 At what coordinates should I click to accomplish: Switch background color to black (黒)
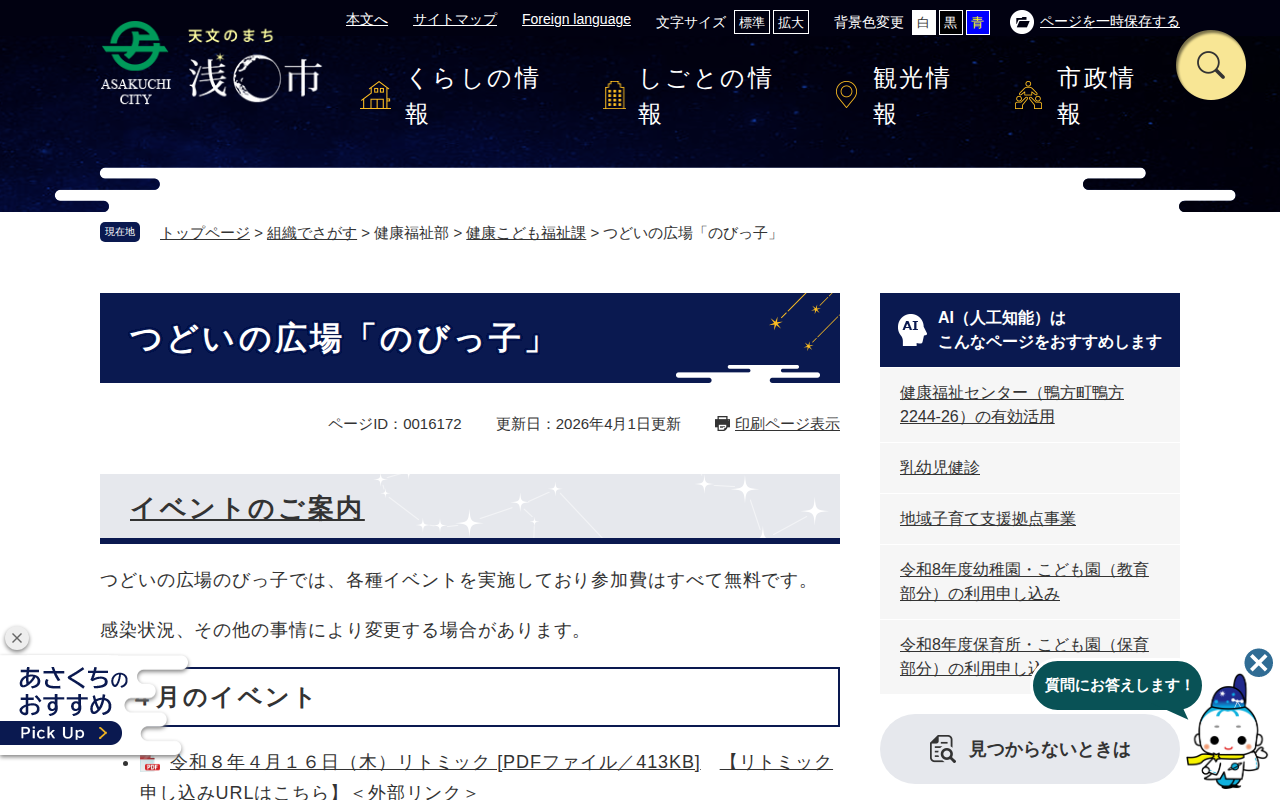click(x=951, y=22)
